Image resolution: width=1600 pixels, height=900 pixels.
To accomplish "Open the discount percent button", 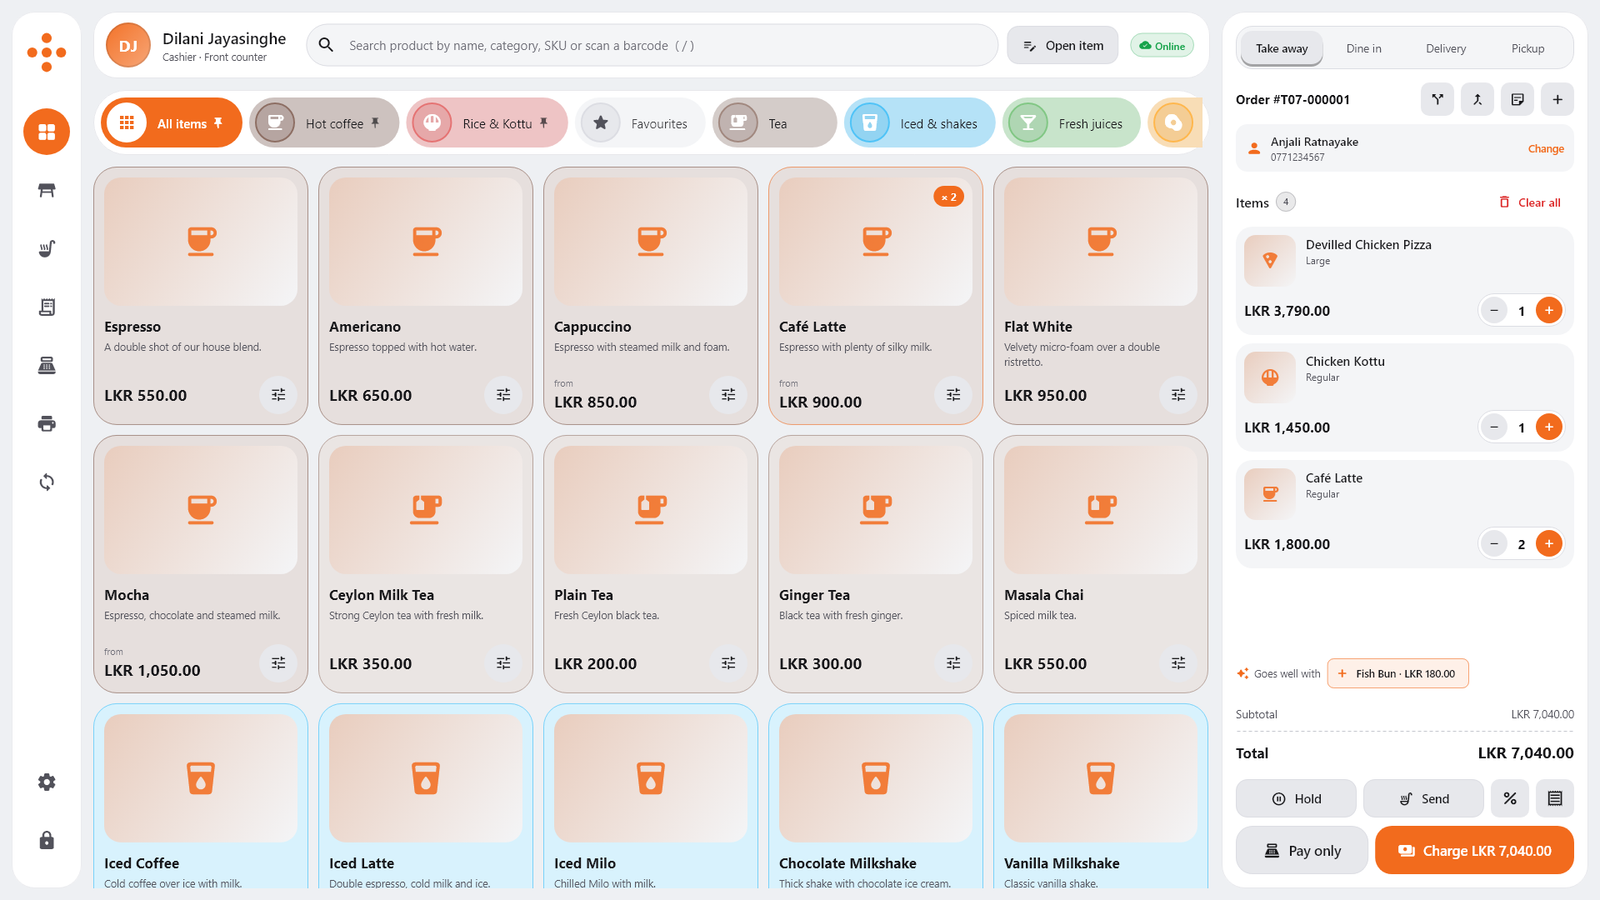I will pos(1510,798).
